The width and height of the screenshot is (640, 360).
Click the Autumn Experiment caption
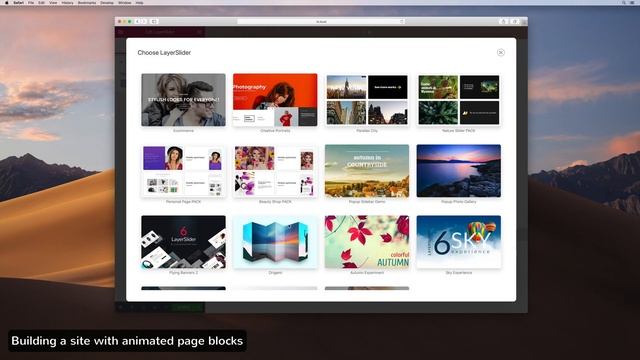click(x=367, y=273)
